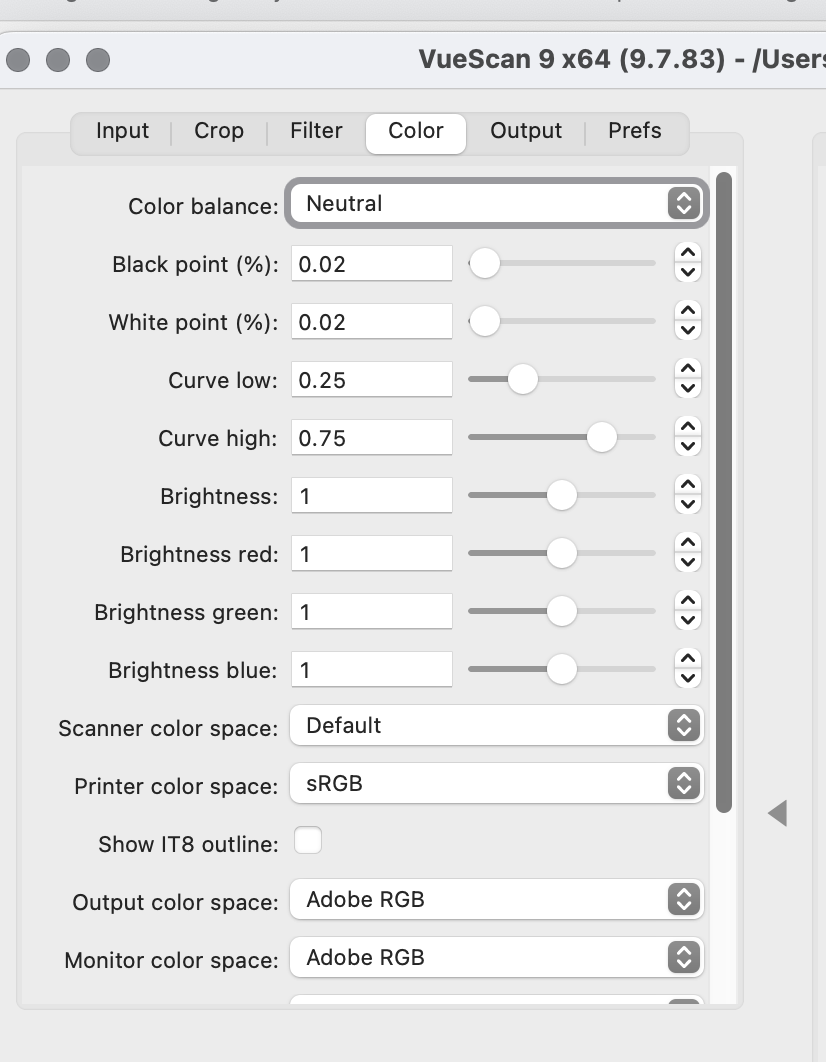
Task: Go to the Prefs tab
Action: (635, 131)
